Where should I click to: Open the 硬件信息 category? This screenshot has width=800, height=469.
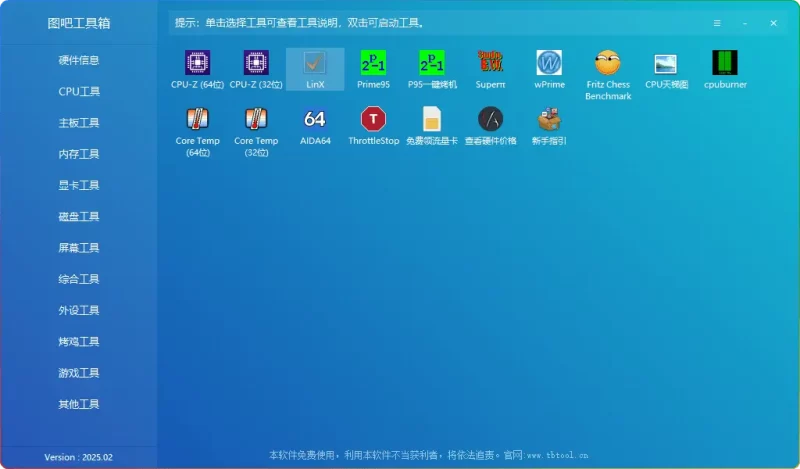click(79, 60)
